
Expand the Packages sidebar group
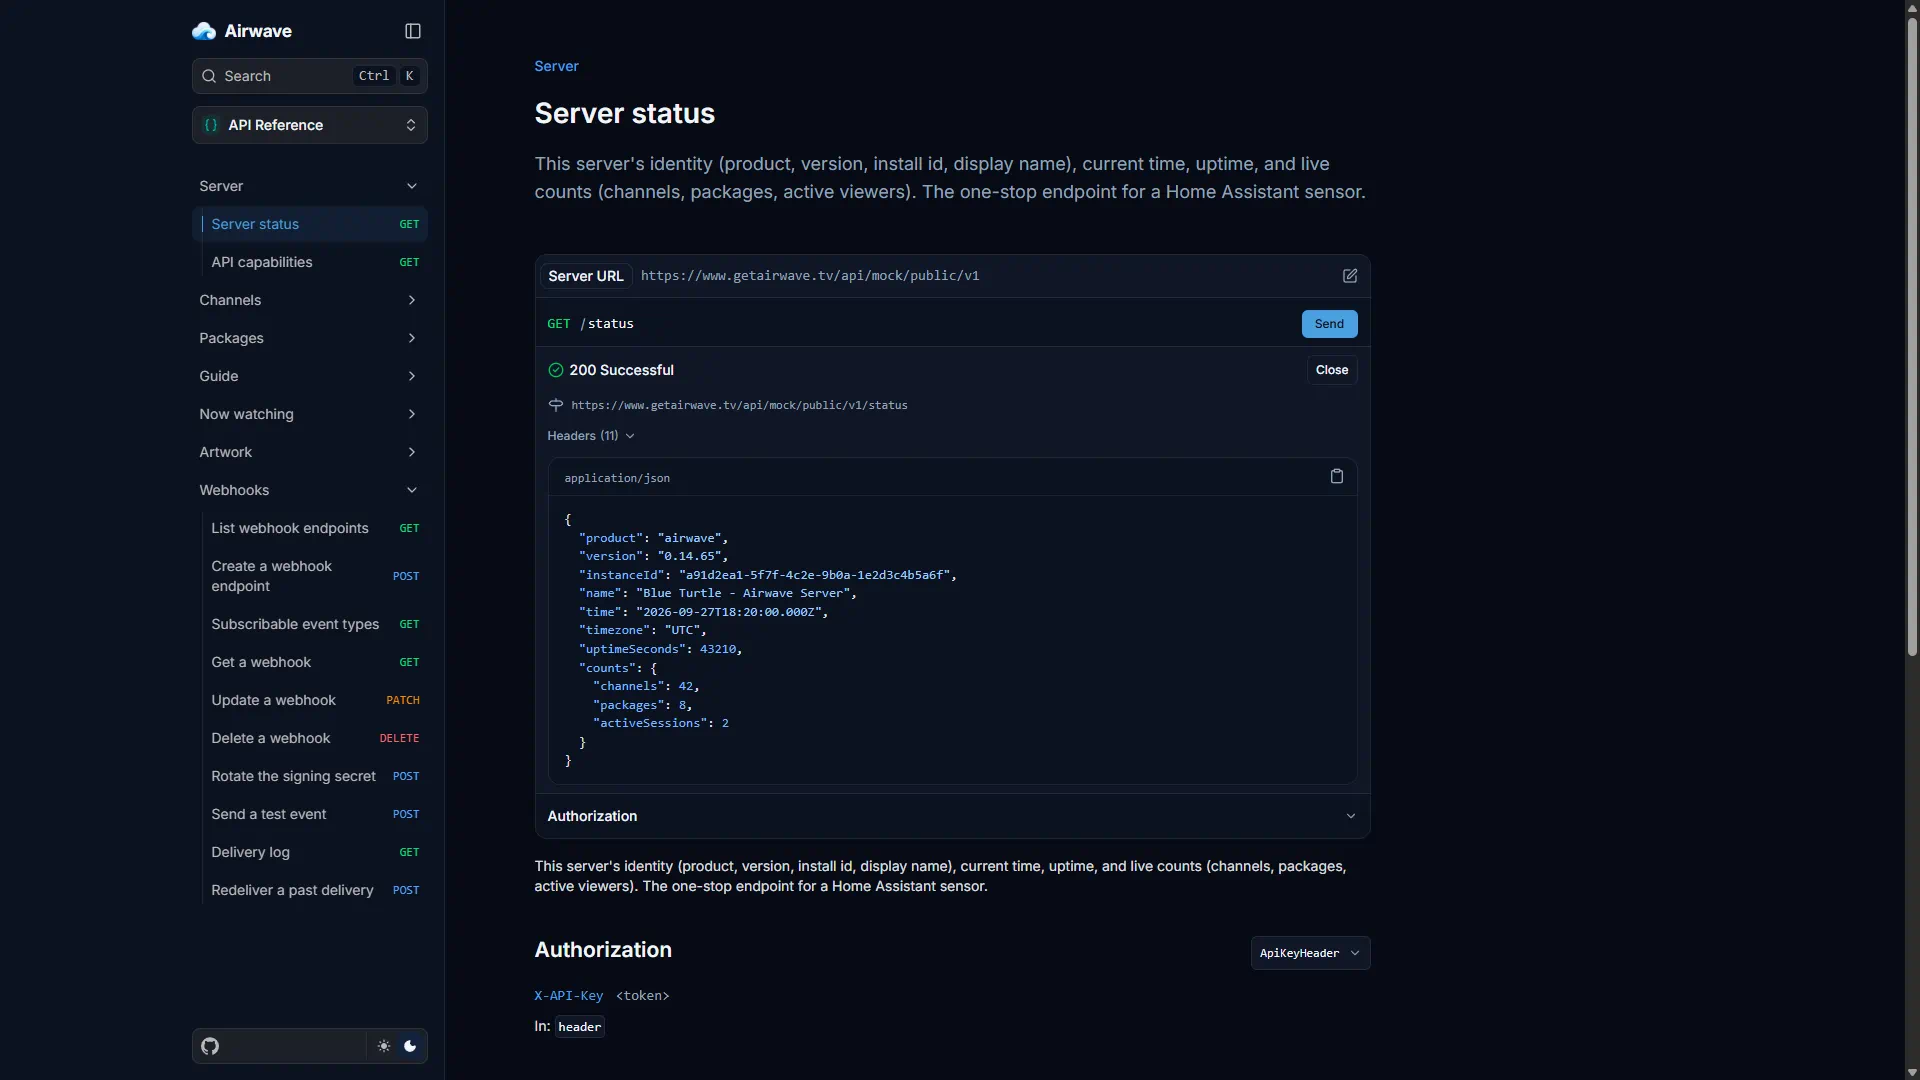pos(310,338)
